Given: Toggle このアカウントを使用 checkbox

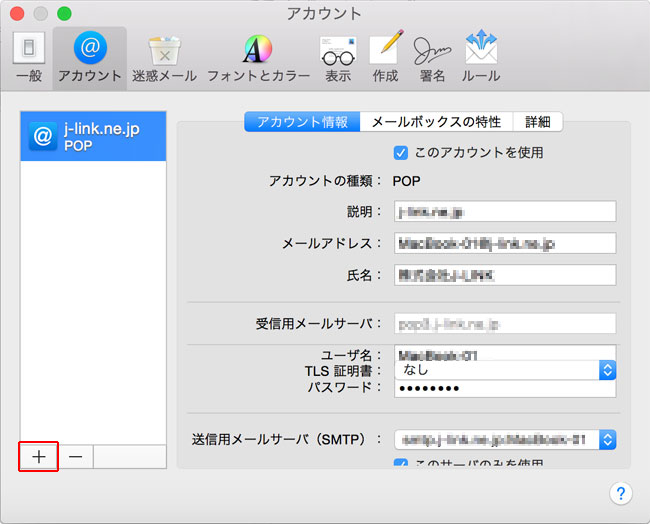Looking at the screenshot, I should coord(400,153).
